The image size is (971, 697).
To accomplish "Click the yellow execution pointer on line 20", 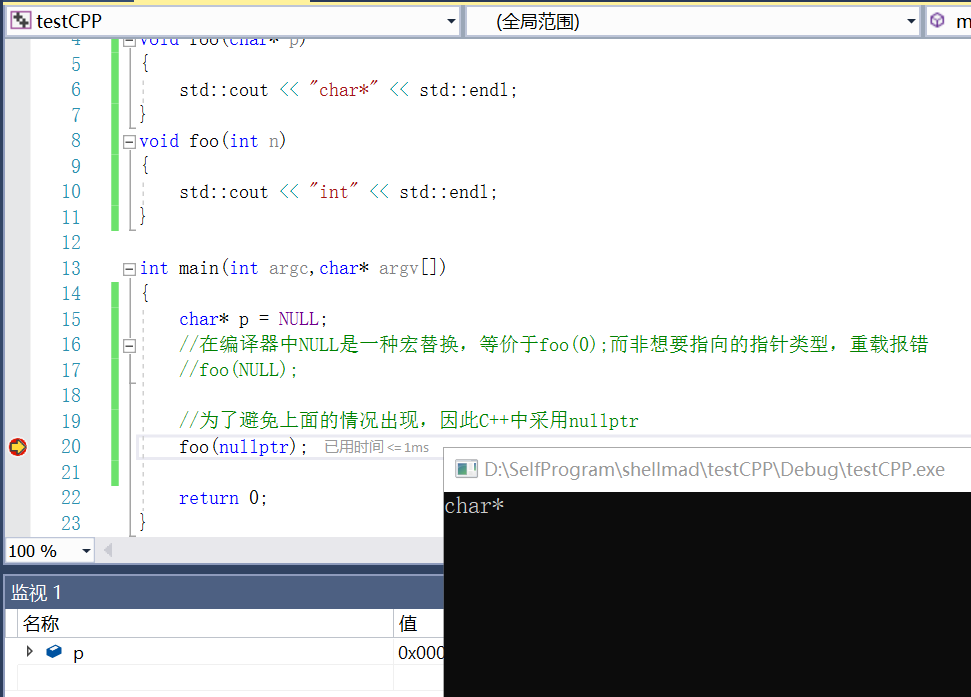I will [x=17, y=447].
